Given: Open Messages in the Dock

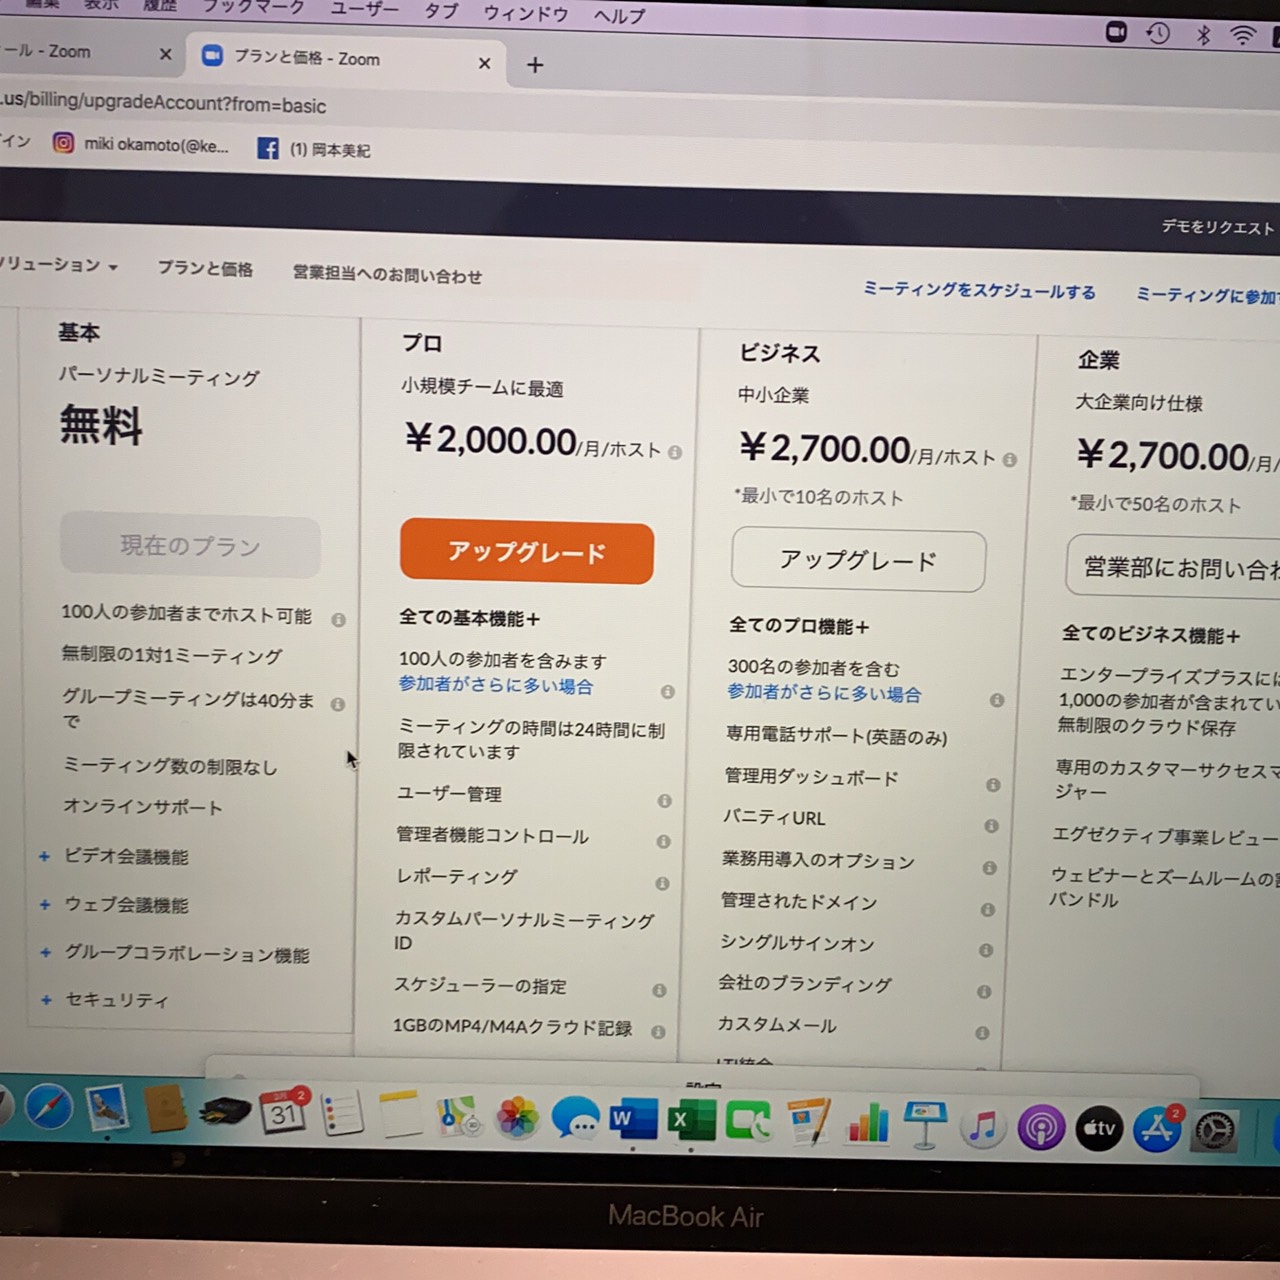Looking at the screenshot, I should (x=576, y=1120).
